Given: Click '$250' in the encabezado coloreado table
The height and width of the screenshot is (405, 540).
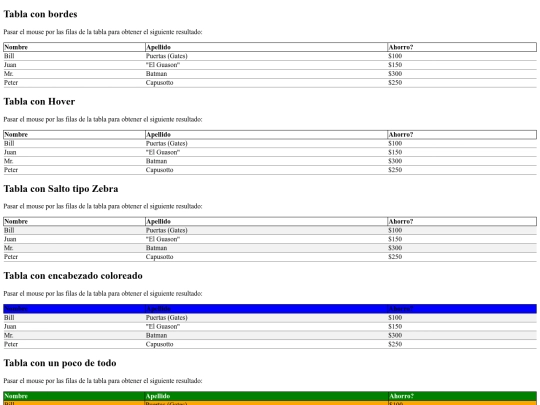Looking at the screenshot, I should [x=395, y=344].
